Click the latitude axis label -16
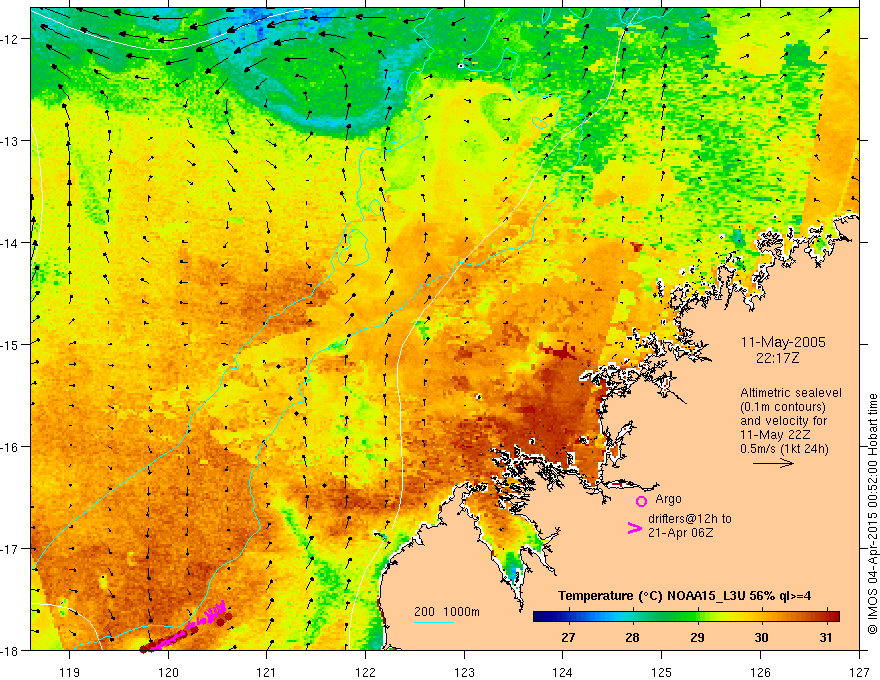The image size is (880, 680). point(11,447)
